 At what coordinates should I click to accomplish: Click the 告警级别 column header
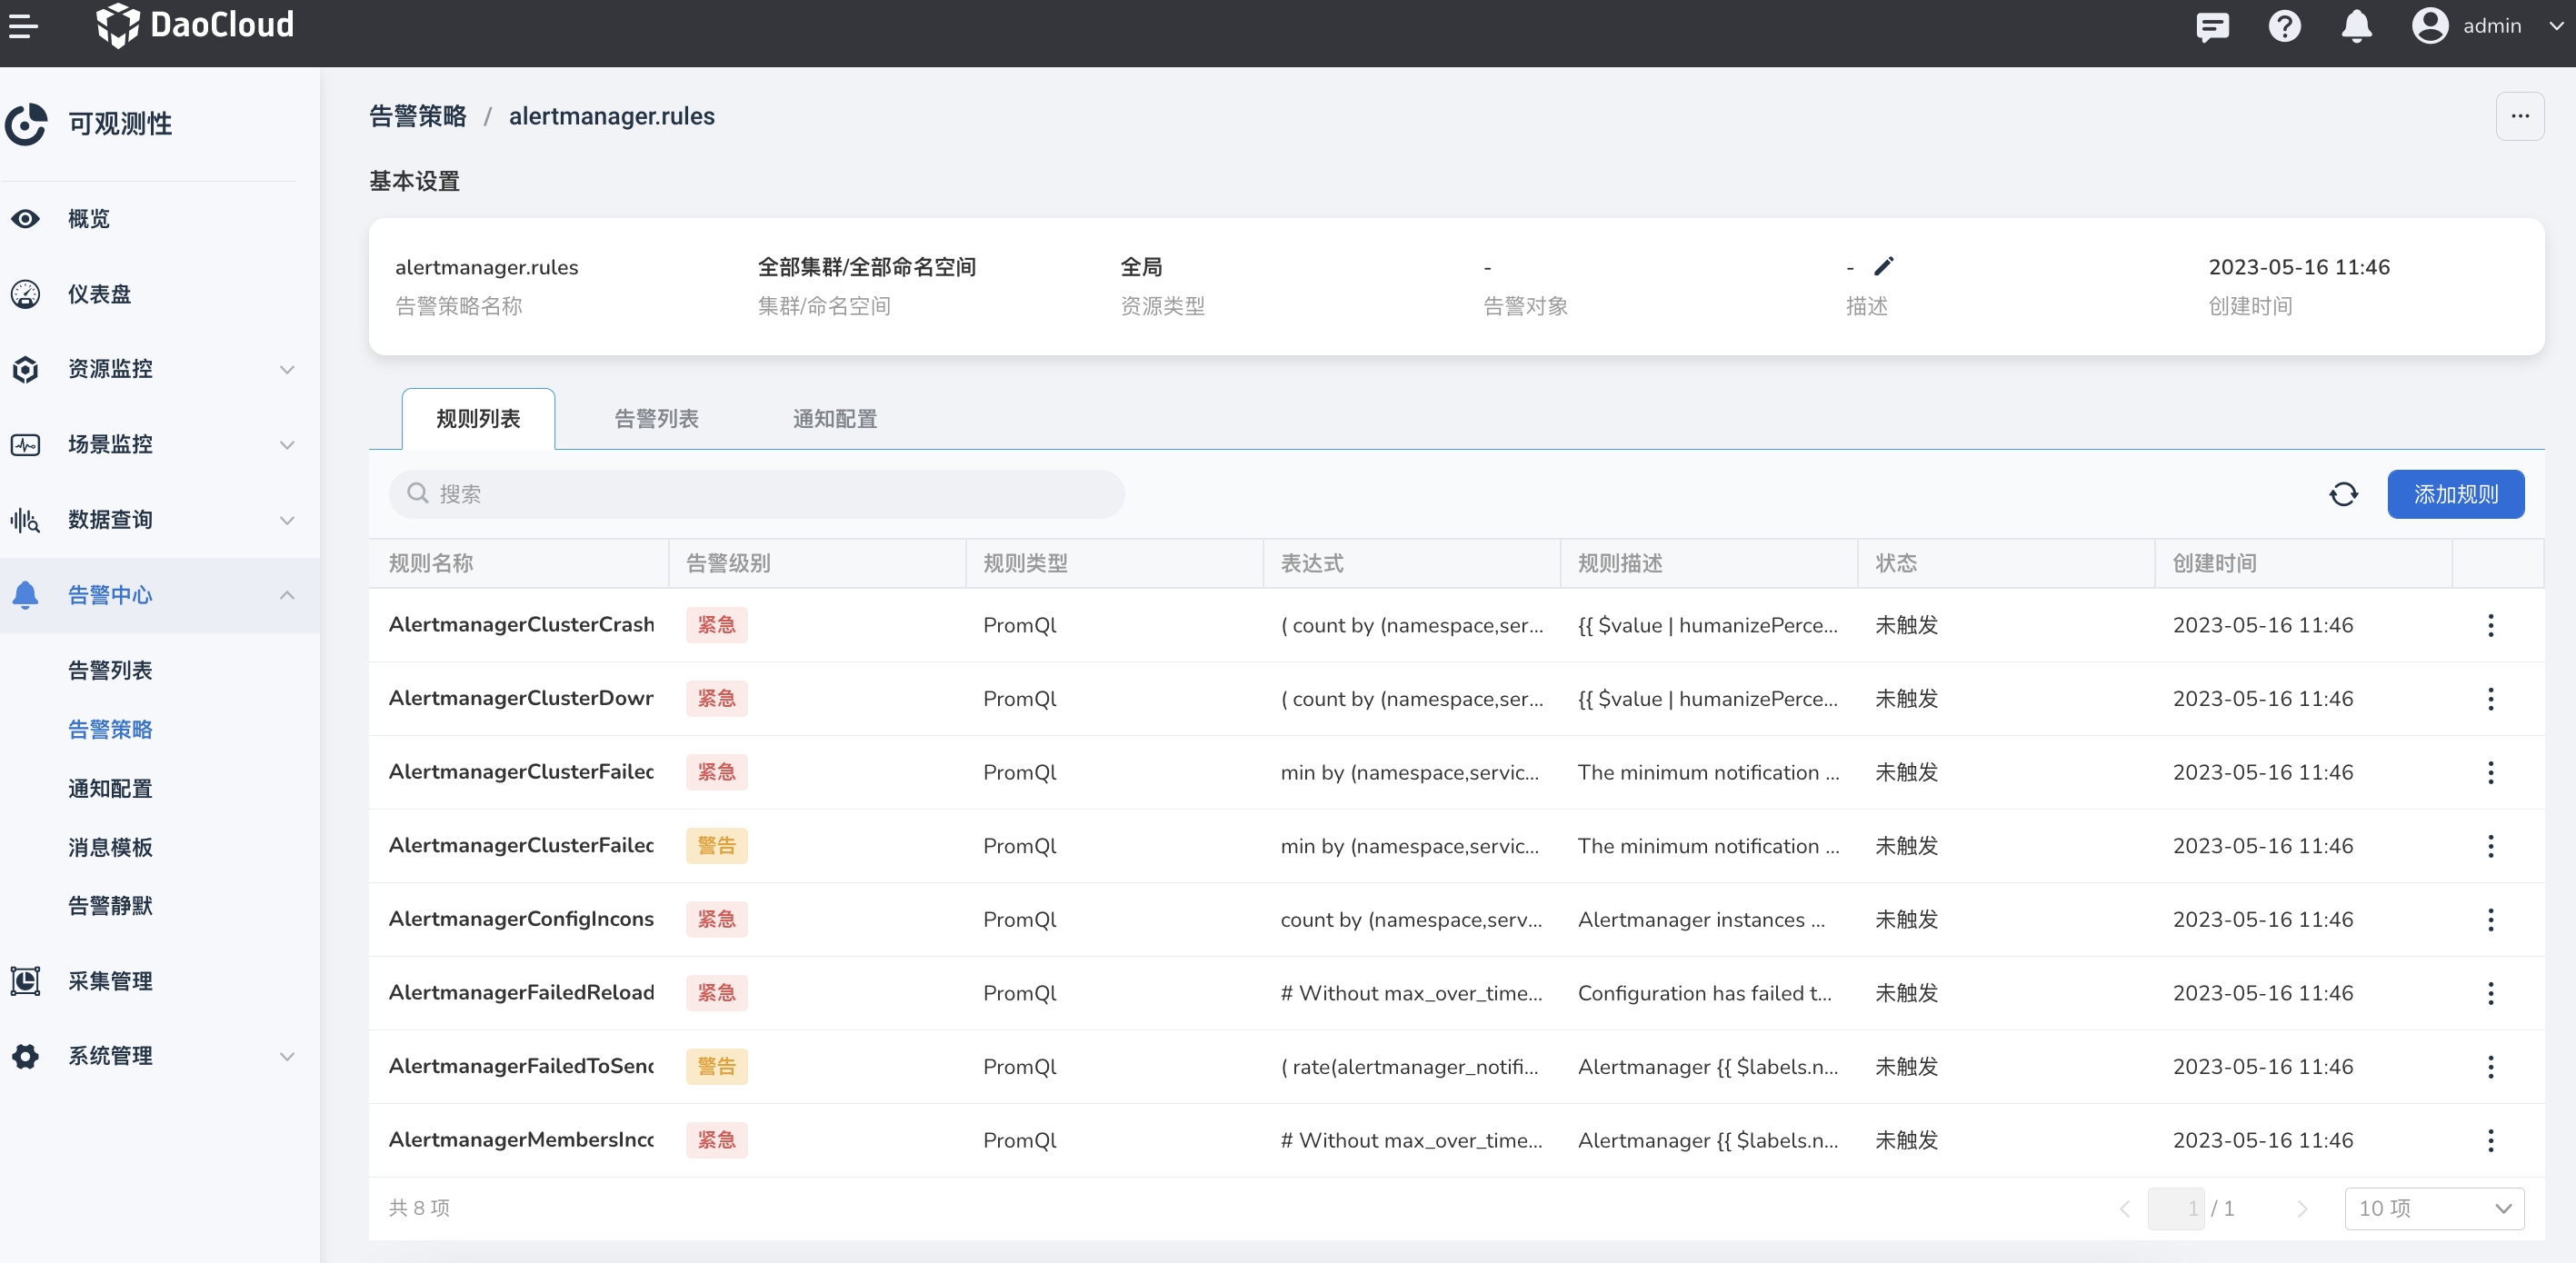(x=728, y=563)
